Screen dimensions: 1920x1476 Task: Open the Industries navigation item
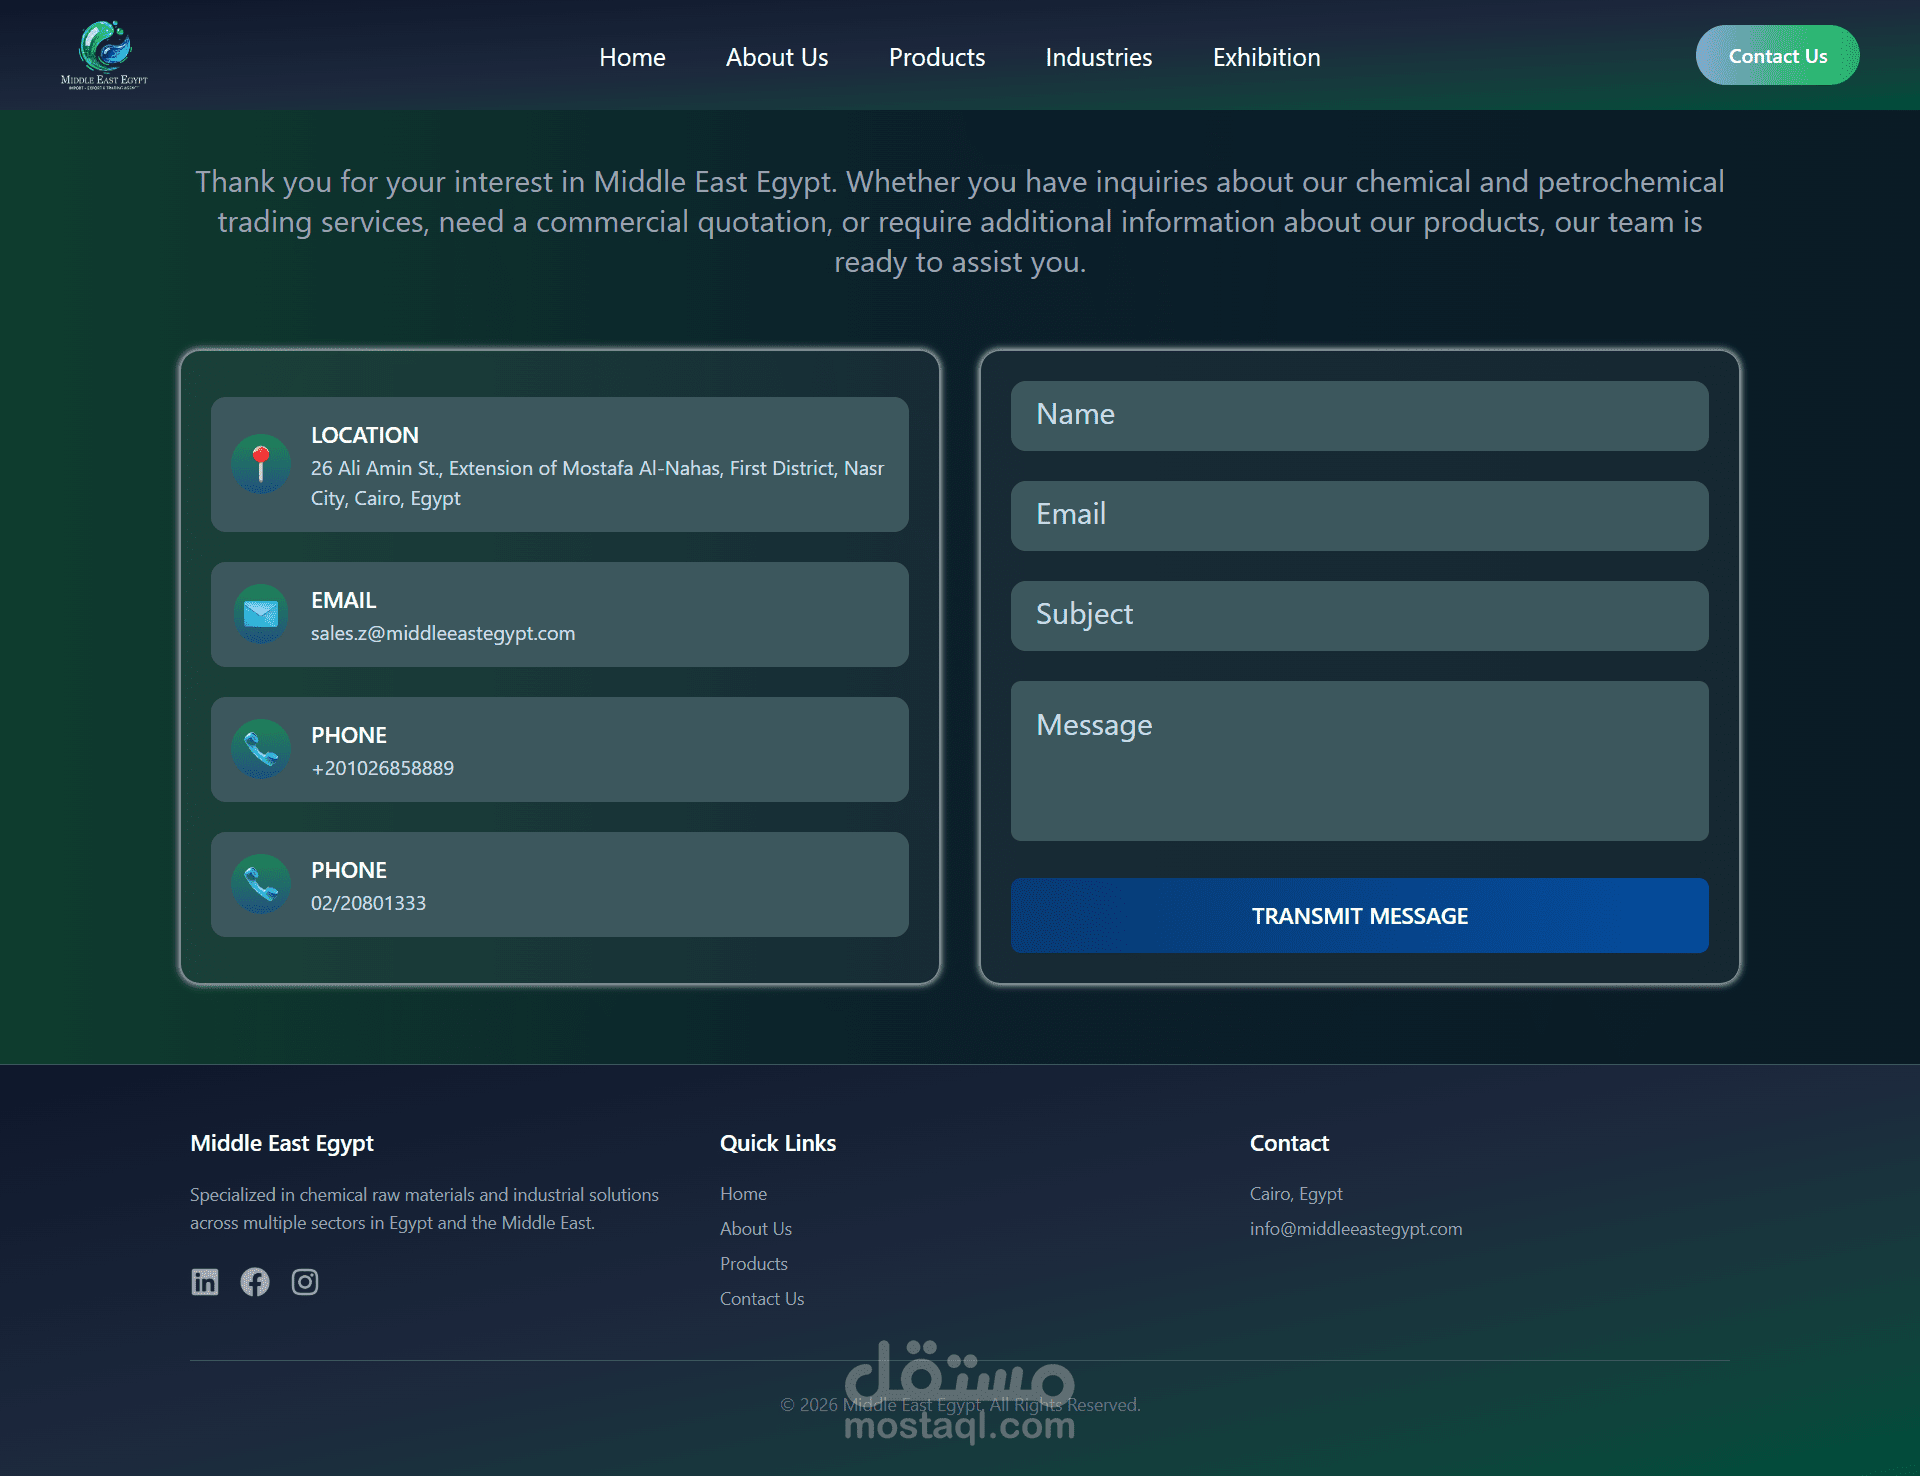1099,57
